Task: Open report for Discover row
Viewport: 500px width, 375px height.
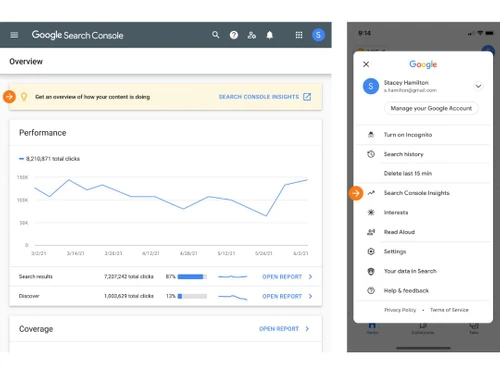Action: [x=282, y=296]
